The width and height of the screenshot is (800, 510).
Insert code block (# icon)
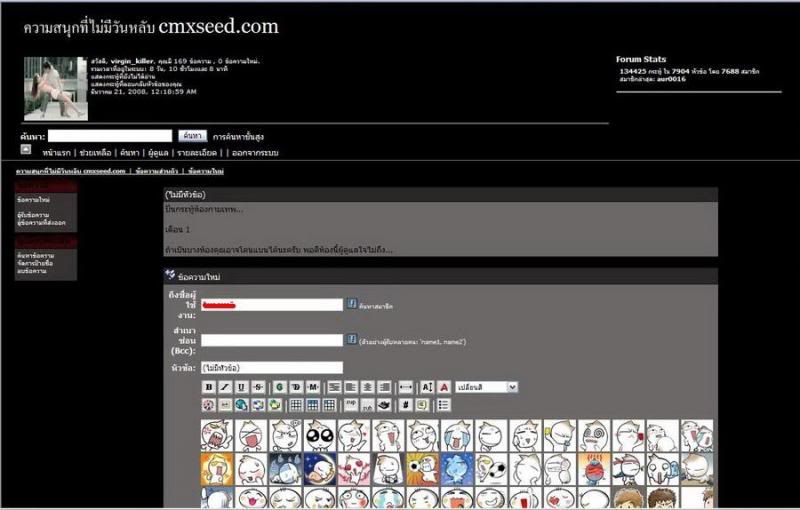click(406, 405)
